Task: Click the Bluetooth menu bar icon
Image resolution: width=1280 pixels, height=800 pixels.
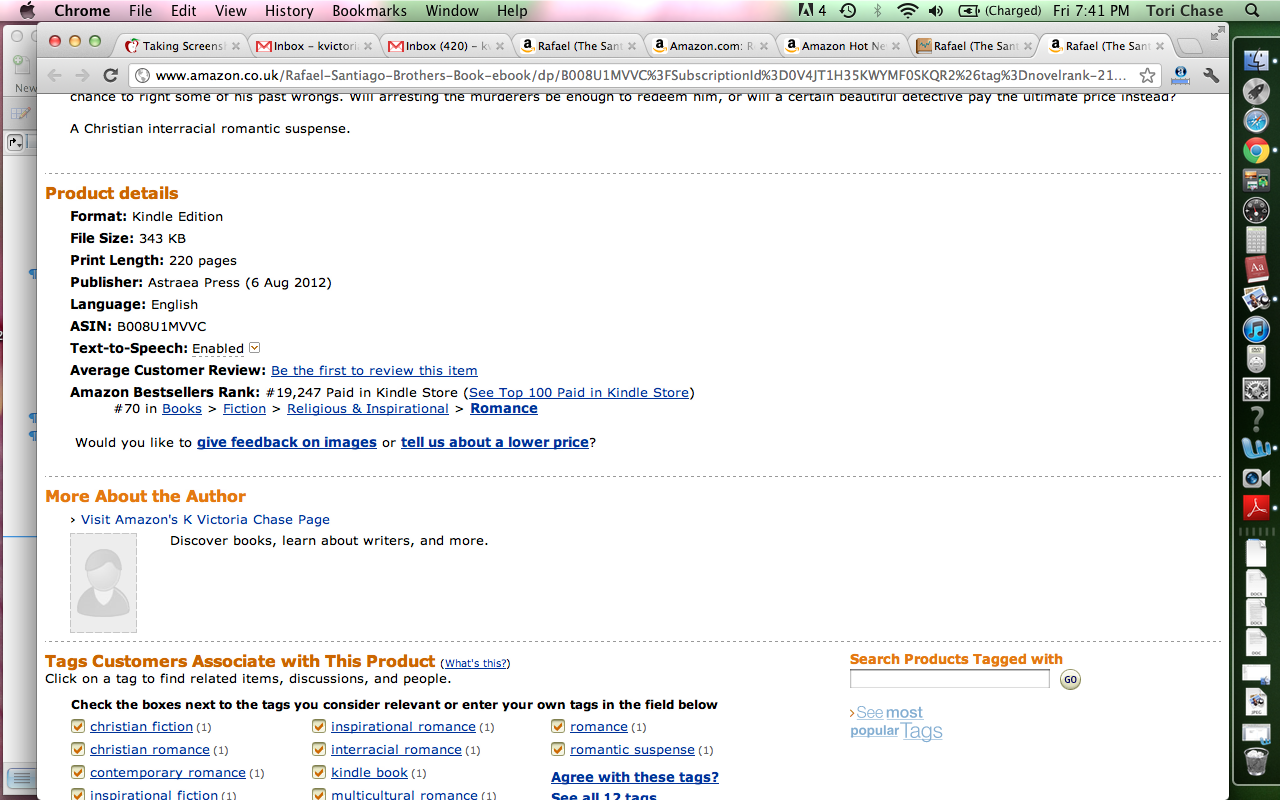Action: pos(878,11)
